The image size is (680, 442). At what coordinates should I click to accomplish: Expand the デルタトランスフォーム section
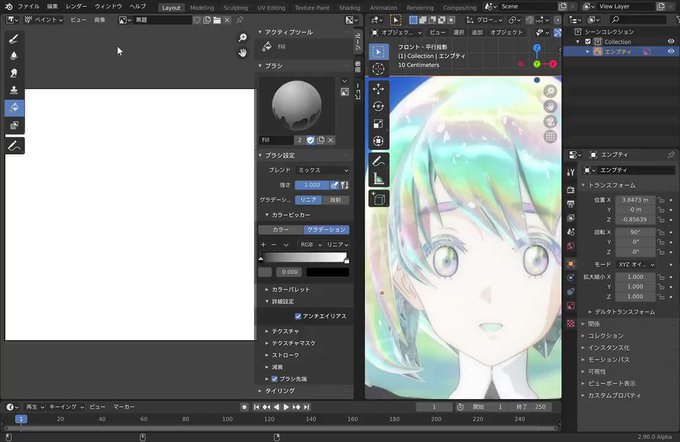624,312
